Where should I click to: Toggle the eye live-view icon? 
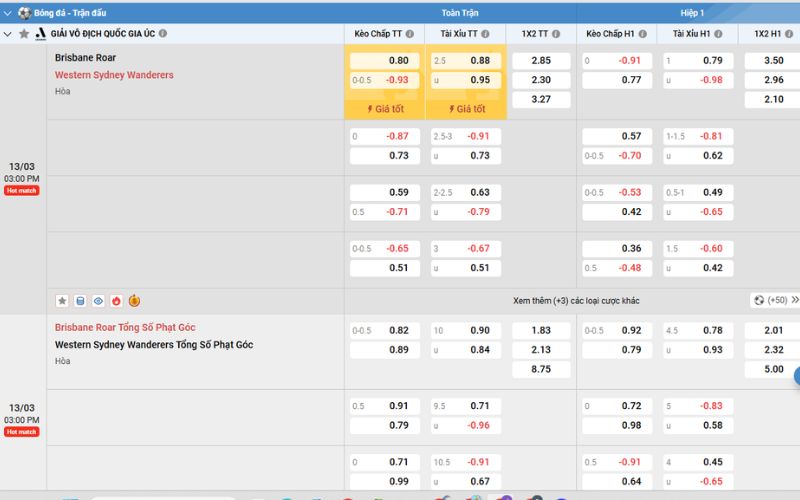(98, 301)
